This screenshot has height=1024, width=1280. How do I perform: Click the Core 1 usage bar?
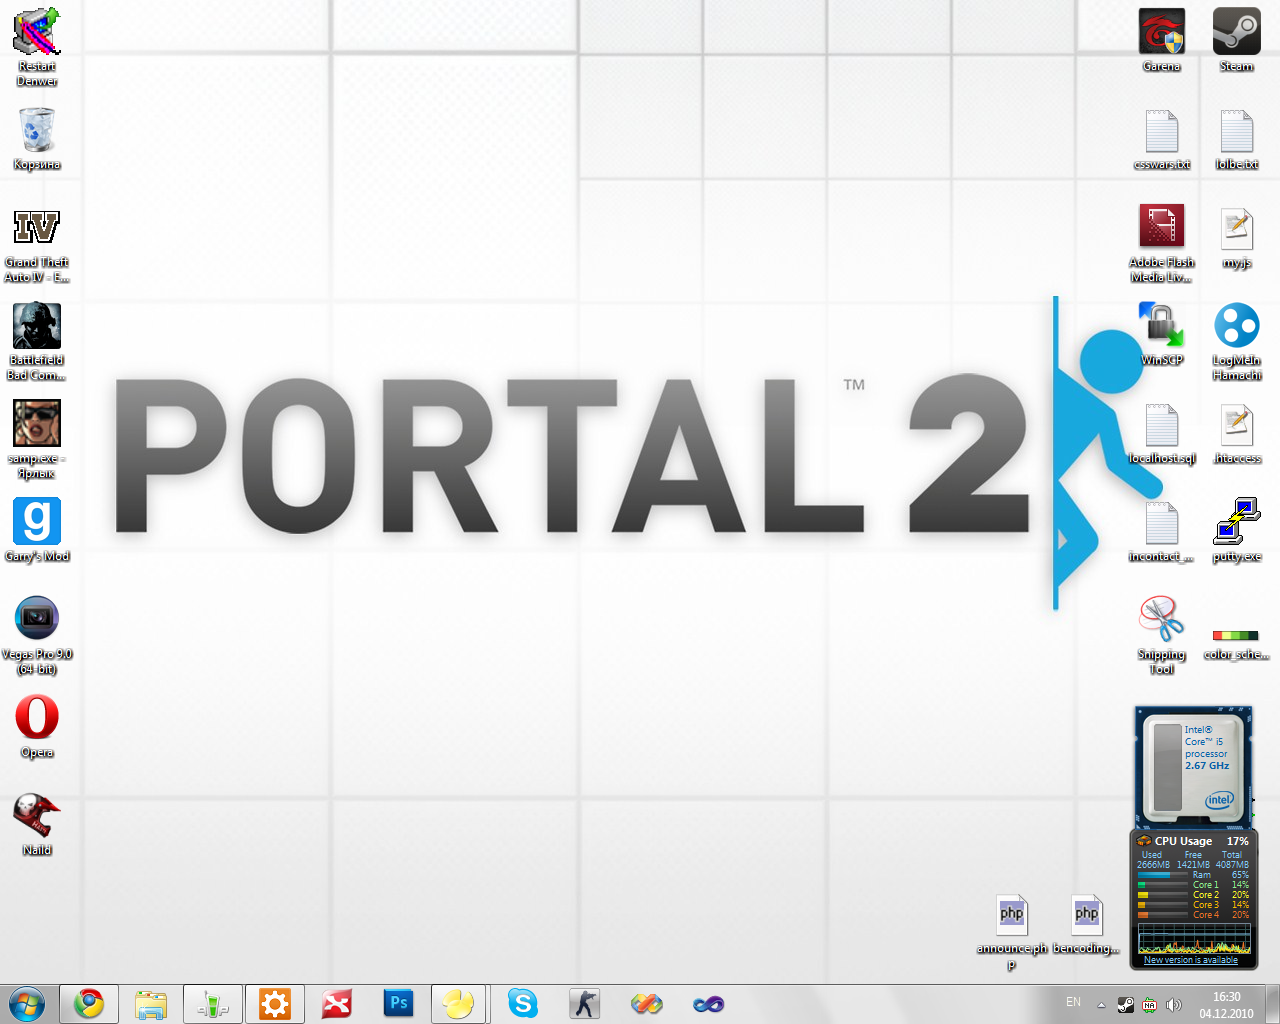(1163, 885)
